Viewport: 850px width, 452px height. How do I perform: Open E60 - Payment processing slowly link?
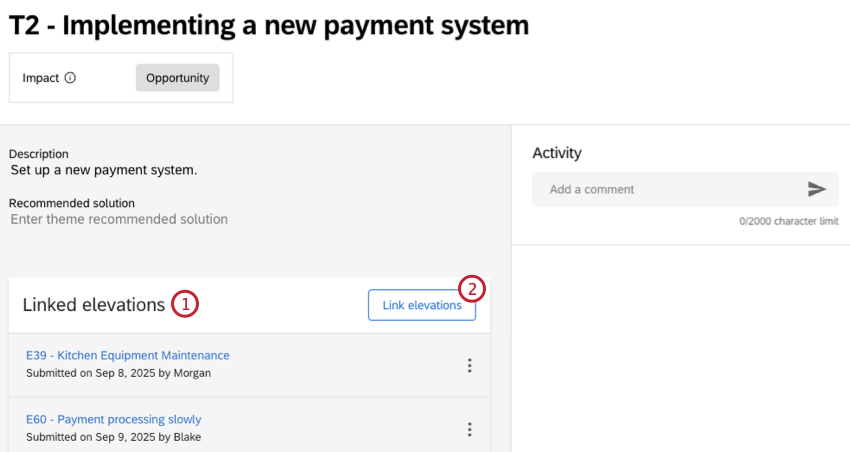point(114,419)
